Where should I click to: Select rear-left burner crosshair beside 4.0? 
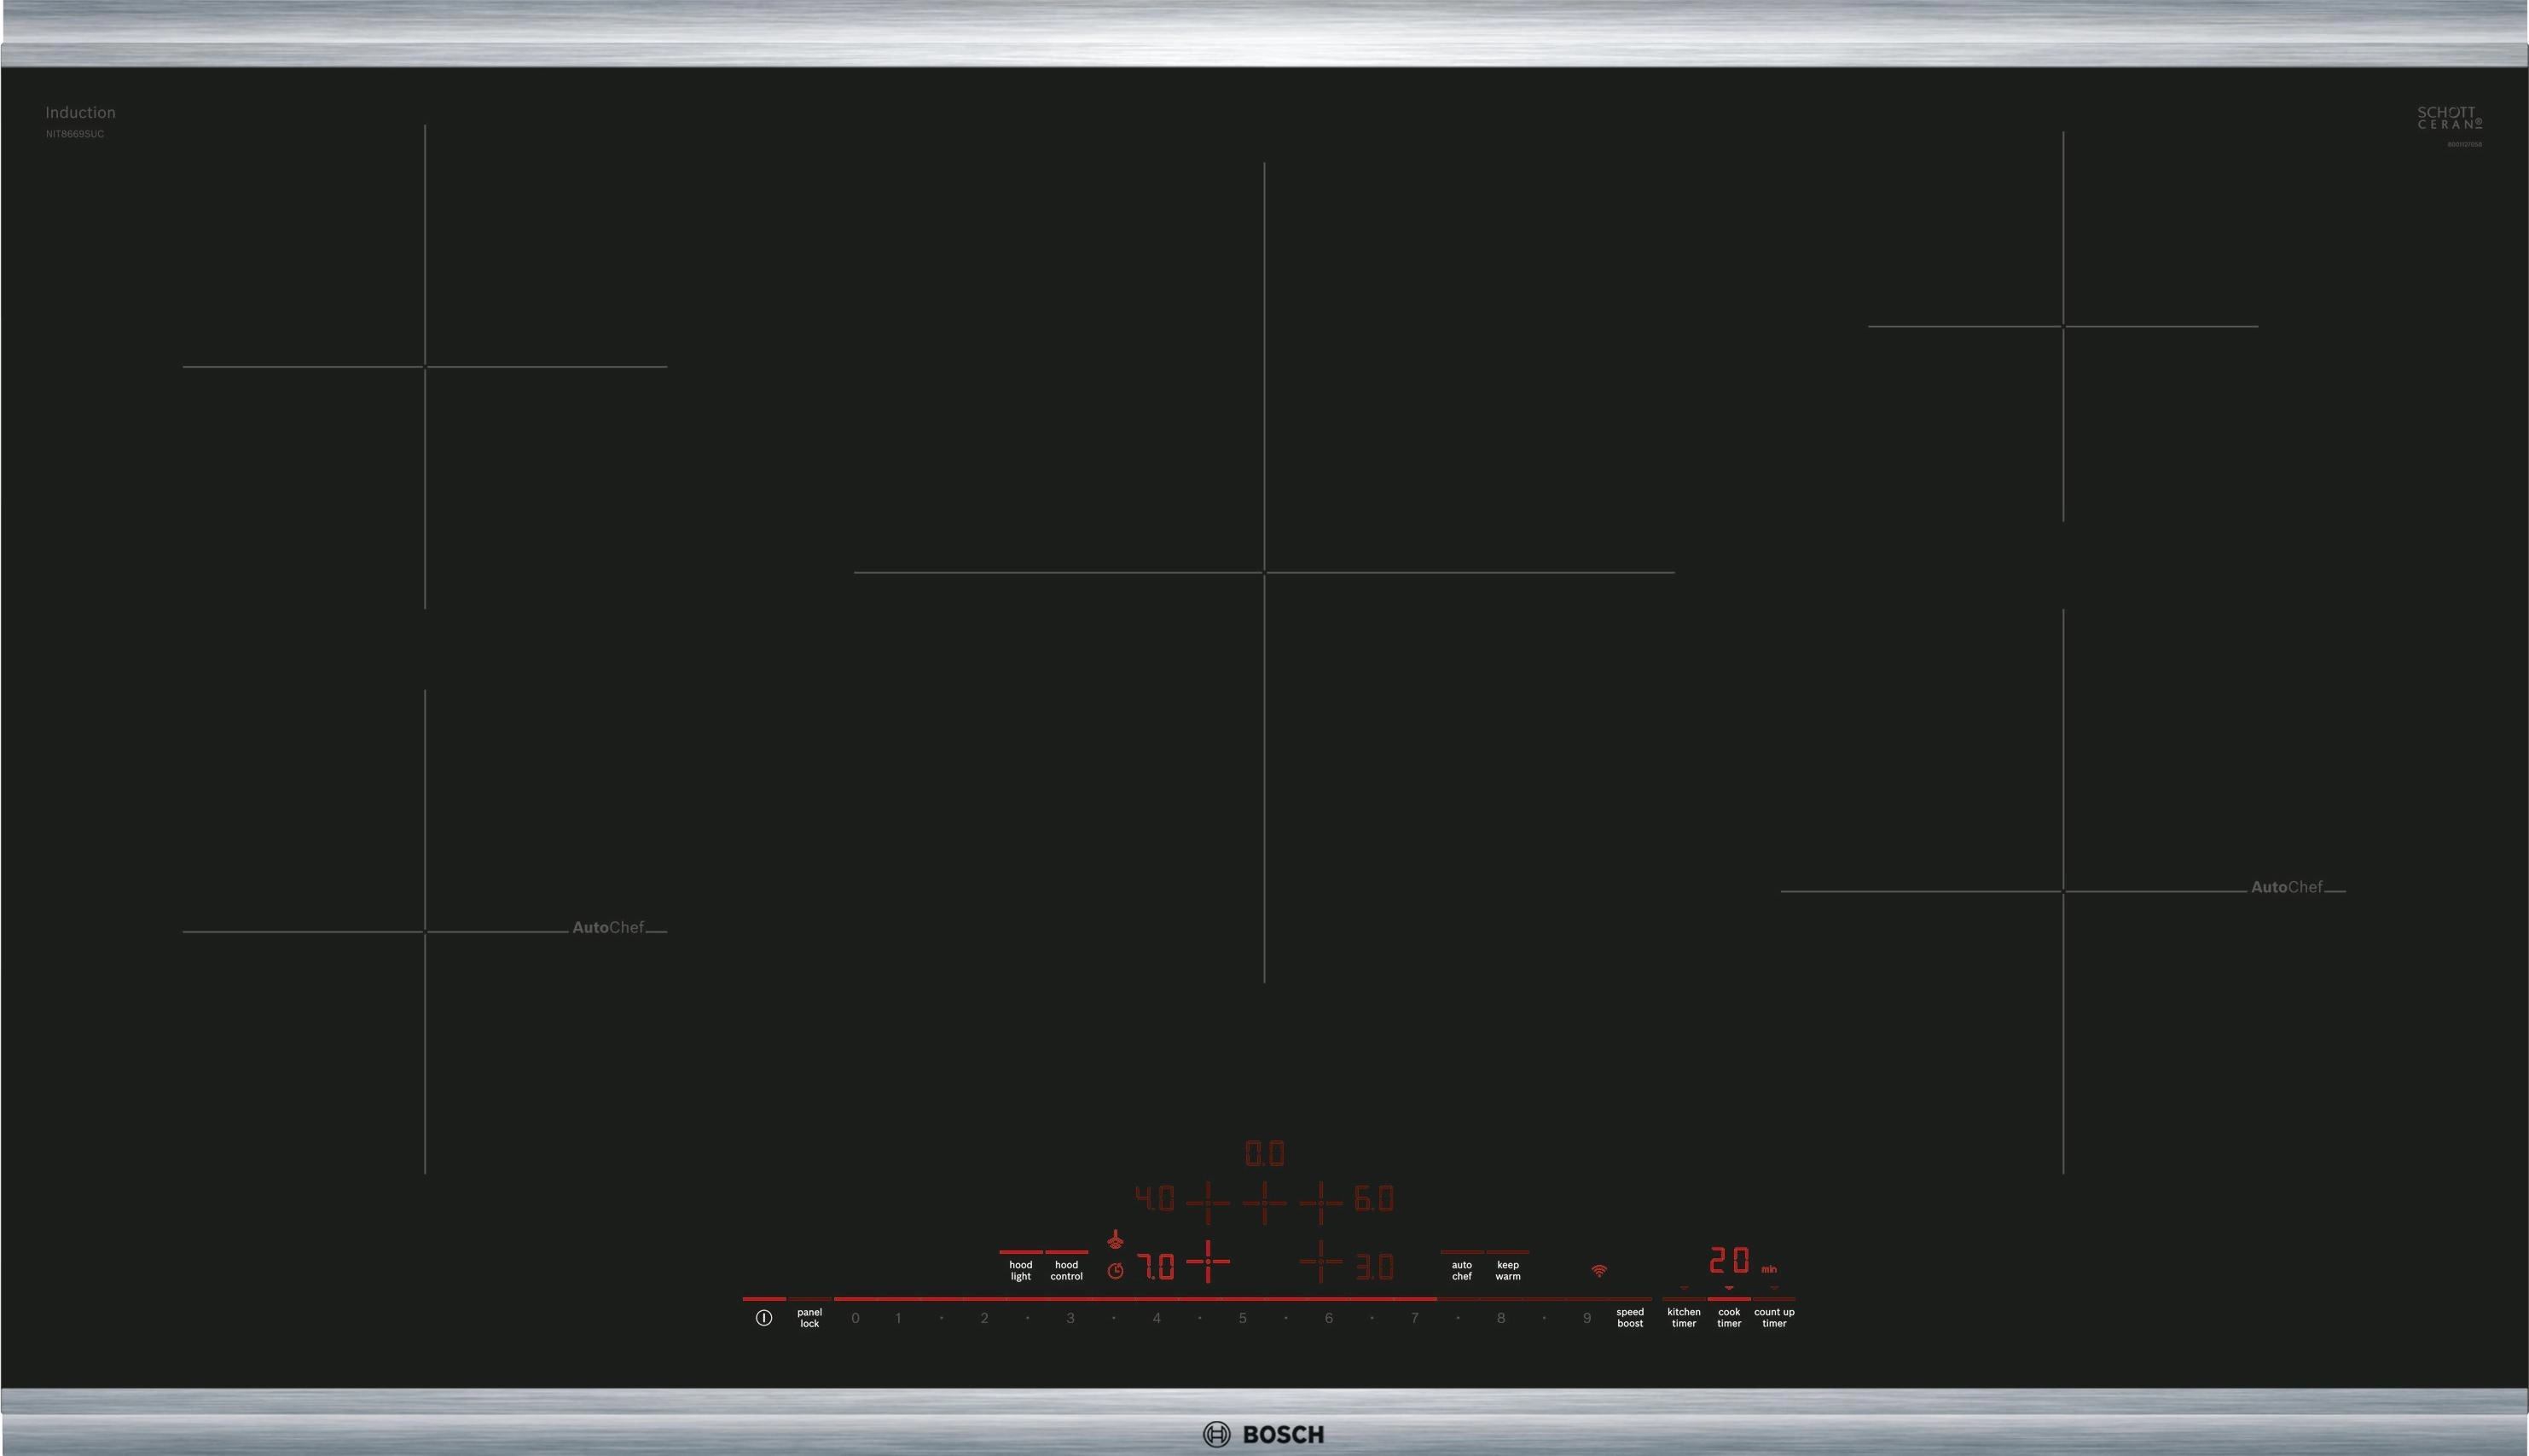1208,1202
